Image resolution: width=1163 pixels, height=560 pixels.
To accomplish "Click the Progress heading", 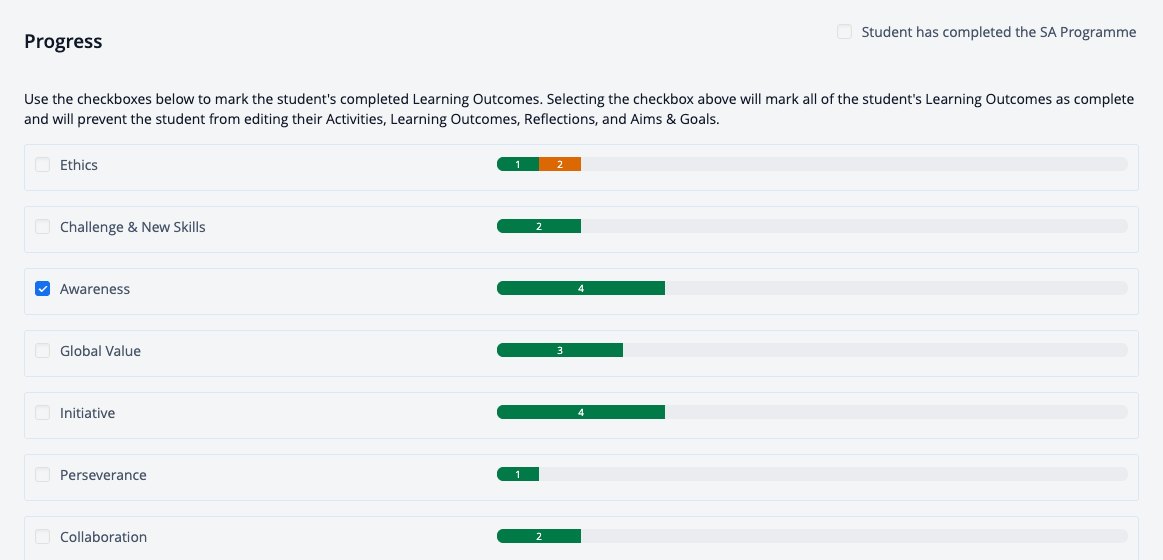I will tap(63, 42).
